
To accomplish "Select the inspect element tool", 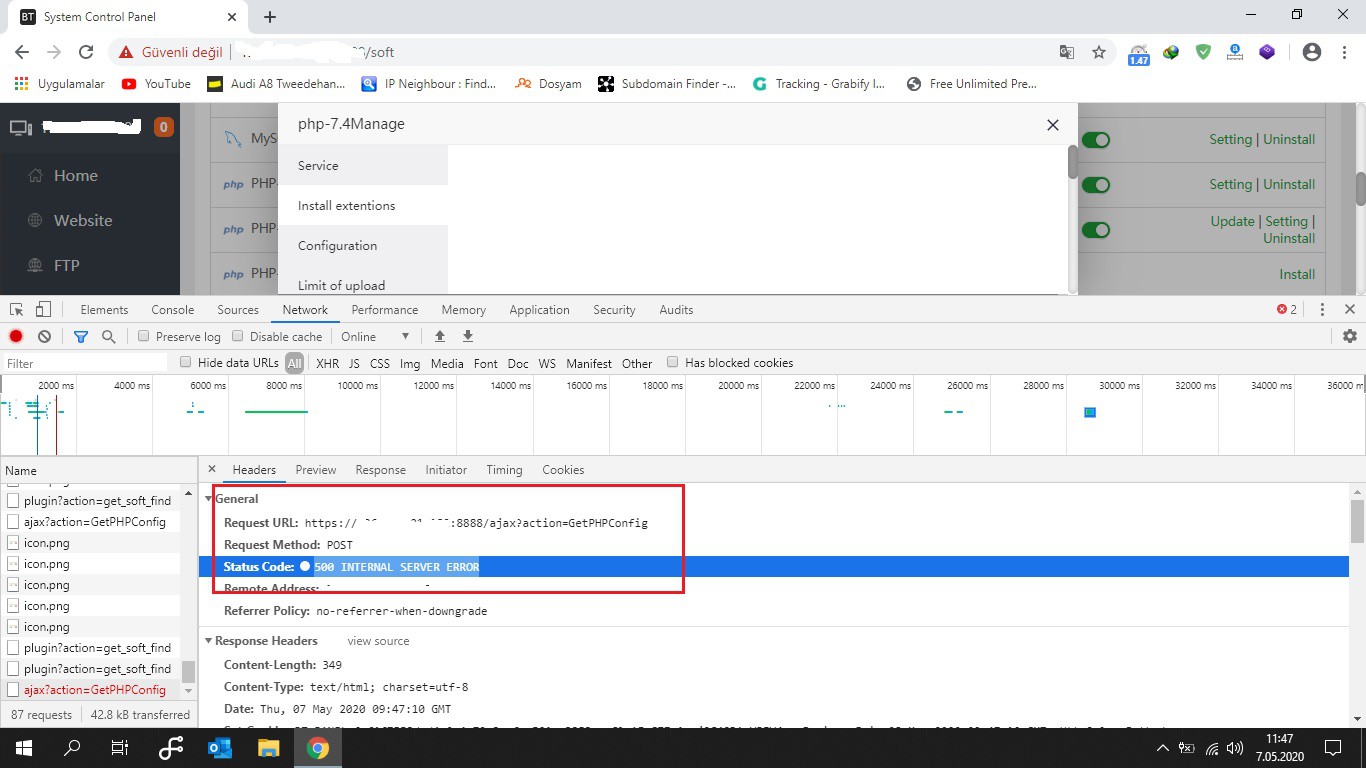I will click(x=17, y=309).
